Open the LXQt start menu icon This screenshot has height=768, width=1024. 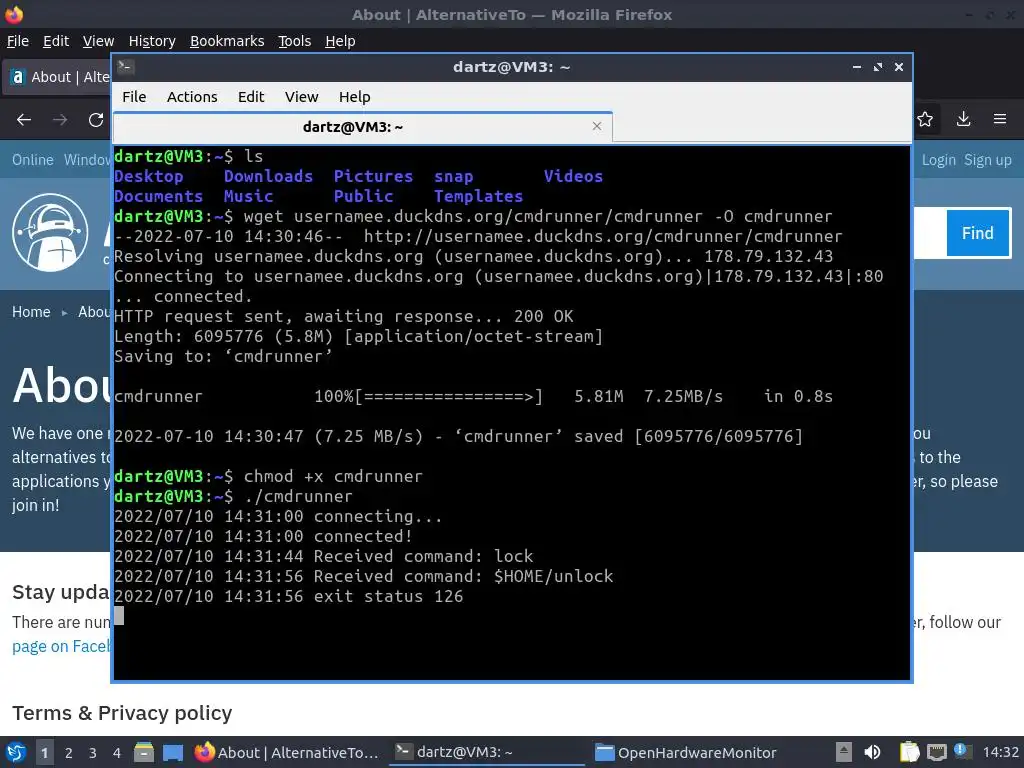tap(16, 752)
